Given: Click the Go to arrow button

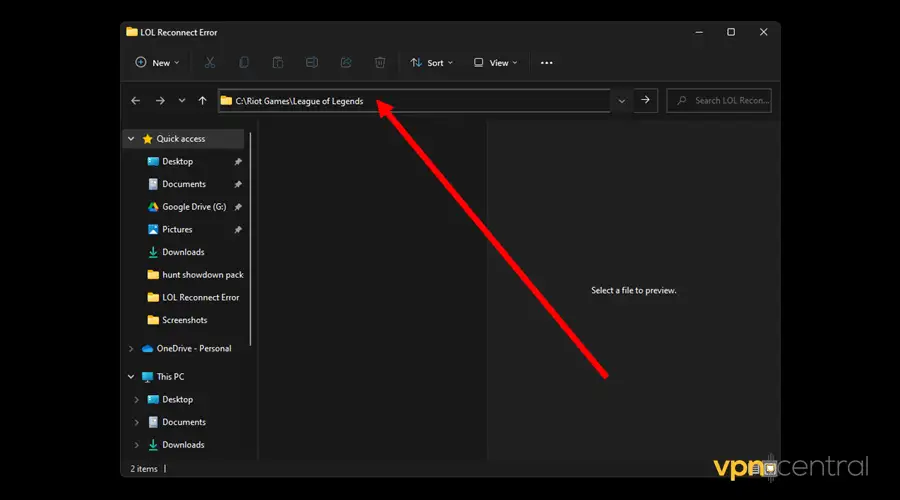Looking at the screenshot, I should click(645, 100).
